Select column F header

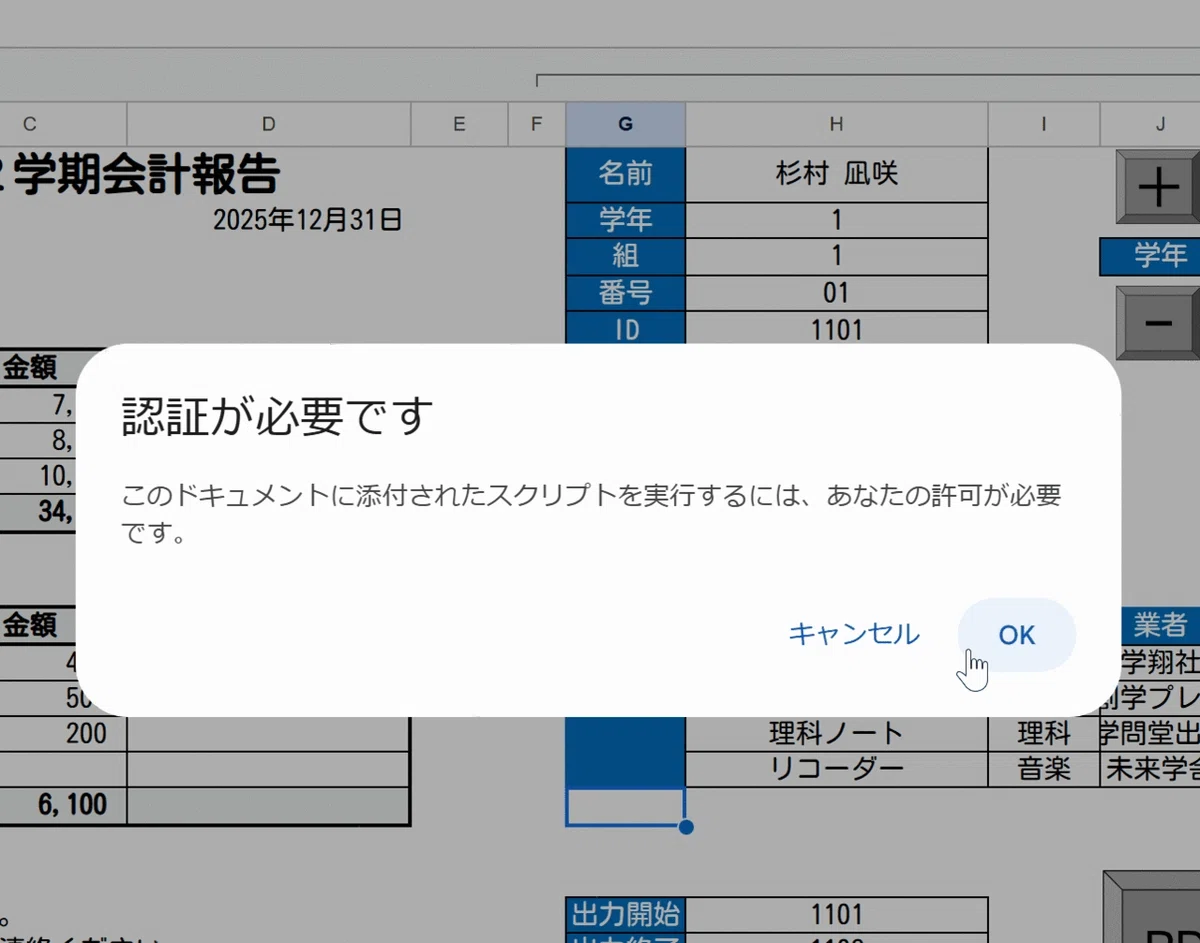[536, 124]
